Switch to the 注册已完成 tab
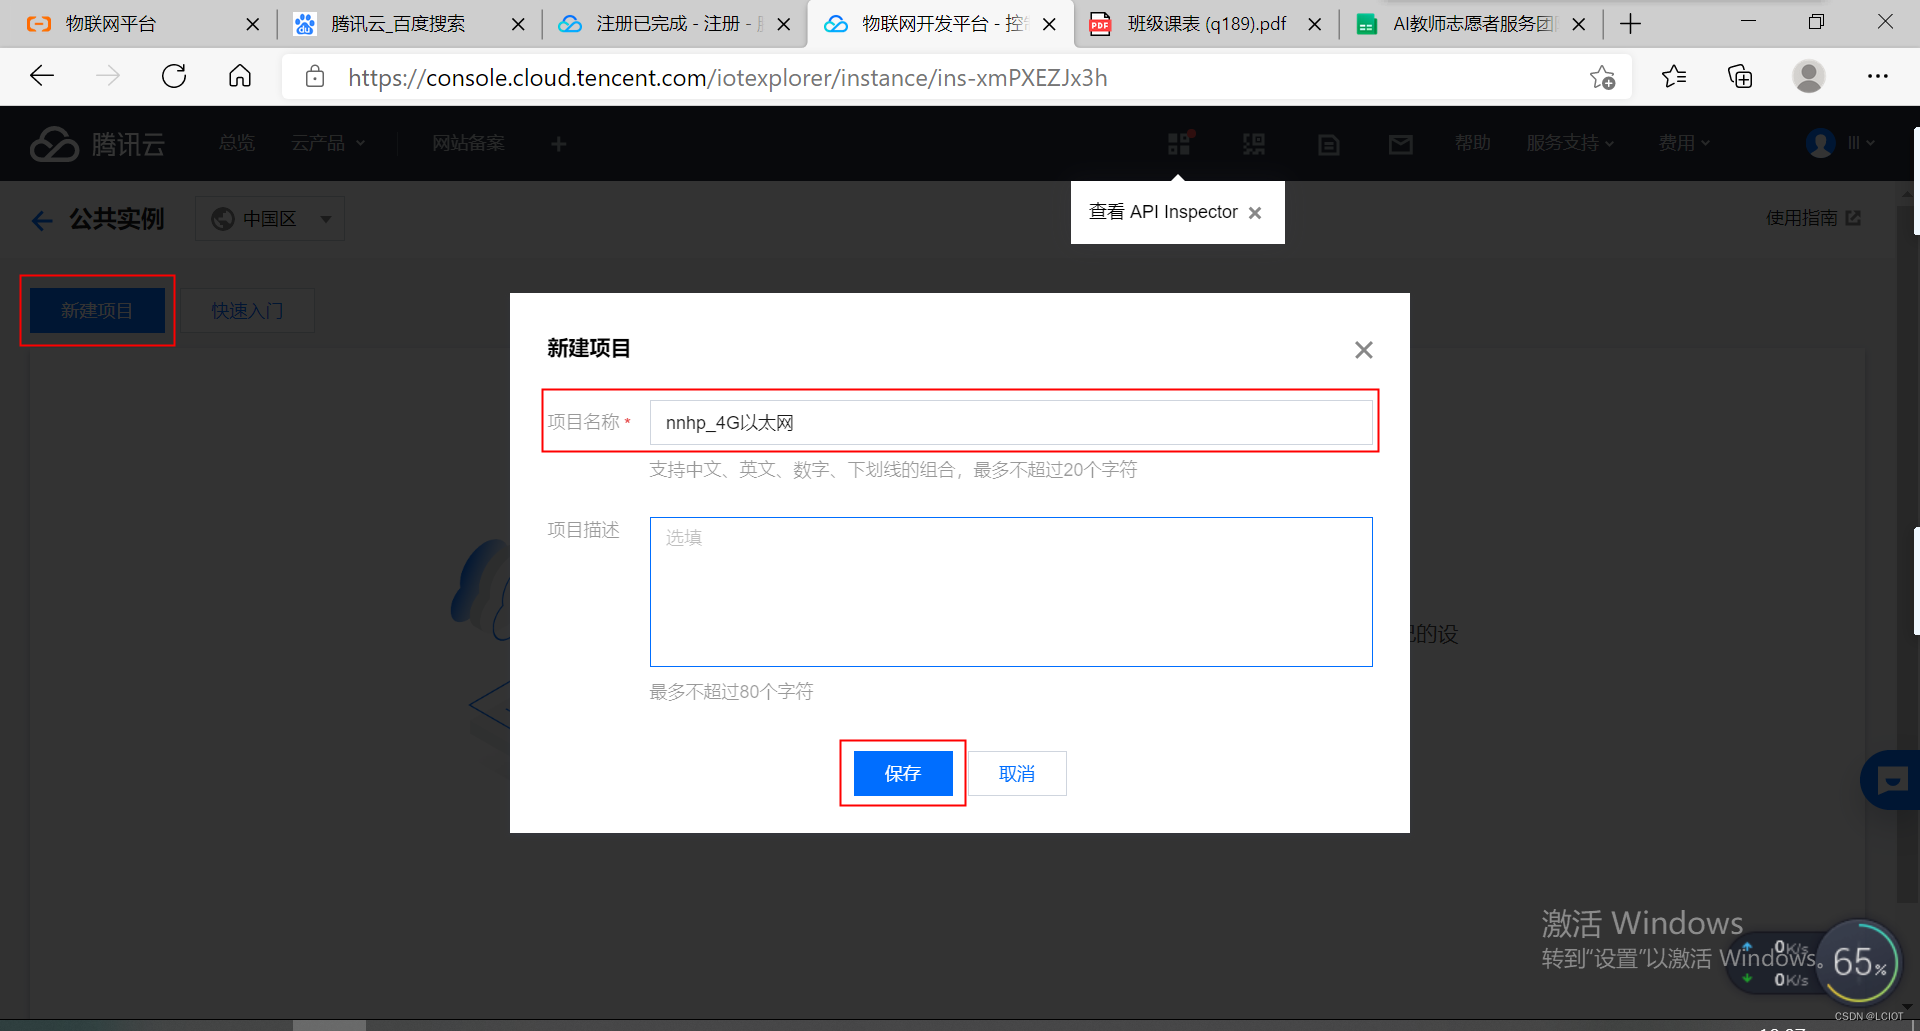Image resolution: width=1920 pixels, height=1031 pixels. (x=674, y=24)
